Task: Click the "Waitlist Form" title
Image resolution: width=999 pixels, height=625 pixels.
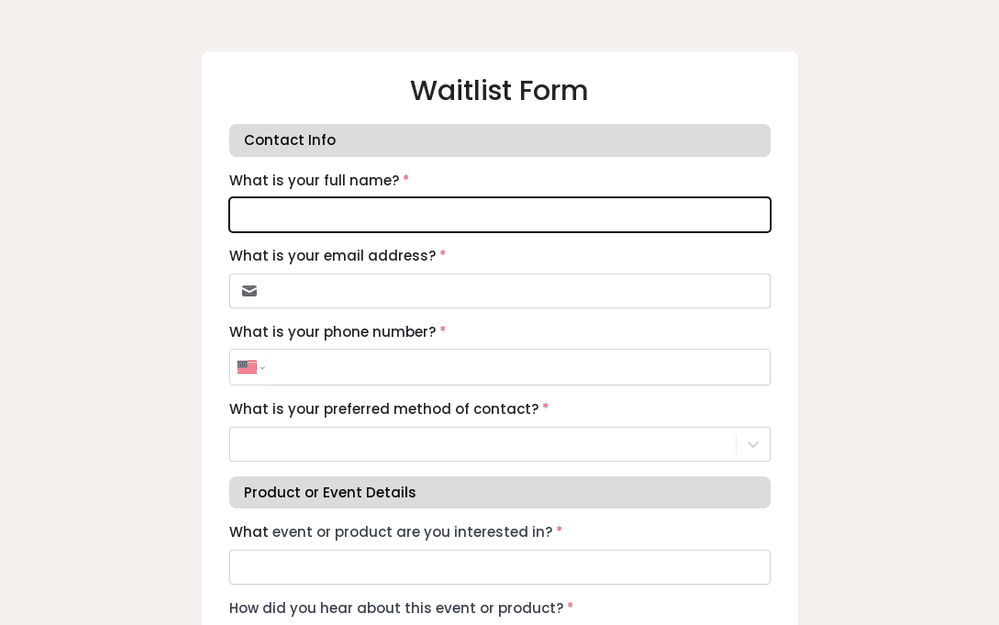Action: point(499,90)
